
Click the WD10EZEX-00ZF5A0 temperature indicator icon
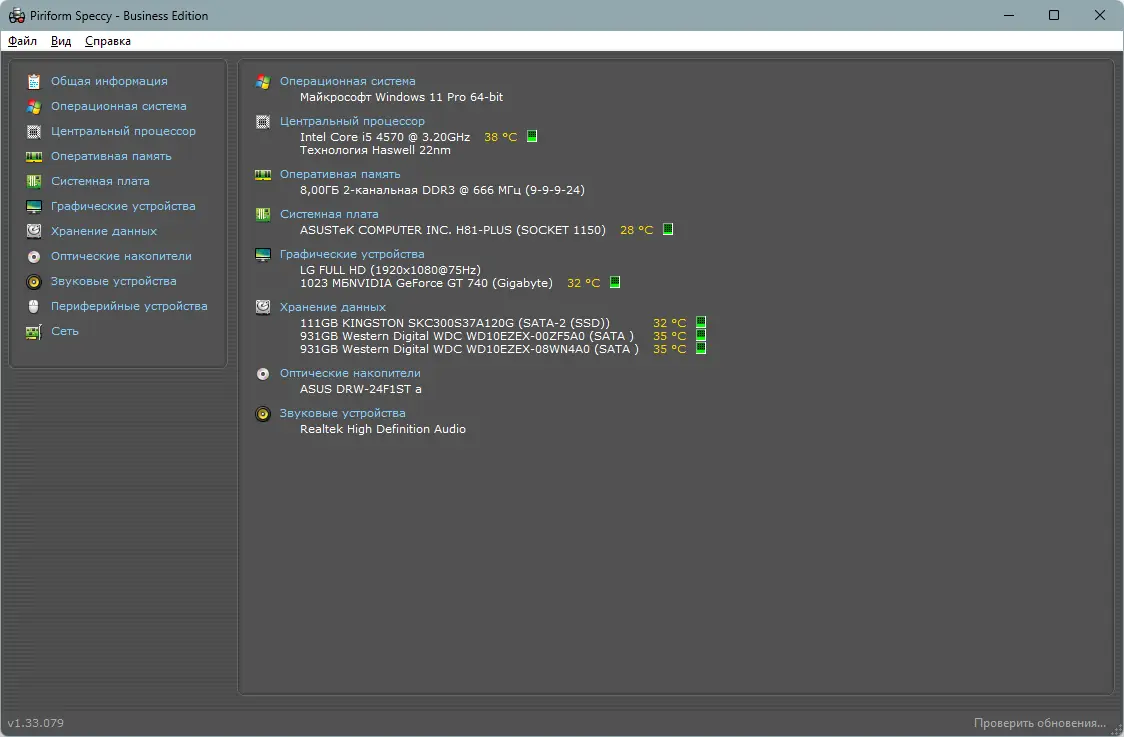[x=701, y=336]
